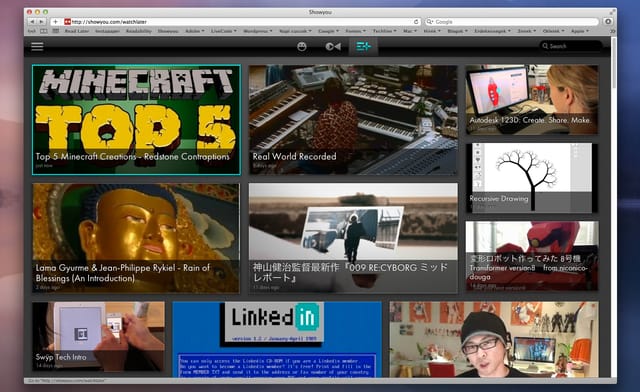Viewport: 640px width, 392px height.
Task: Open the reading list bookmarks icon
Action: (x=44, y=31)
